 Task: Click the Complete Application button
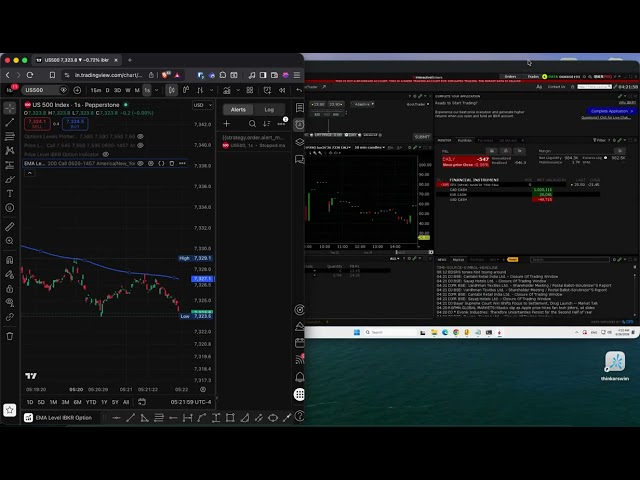point(611,111)
